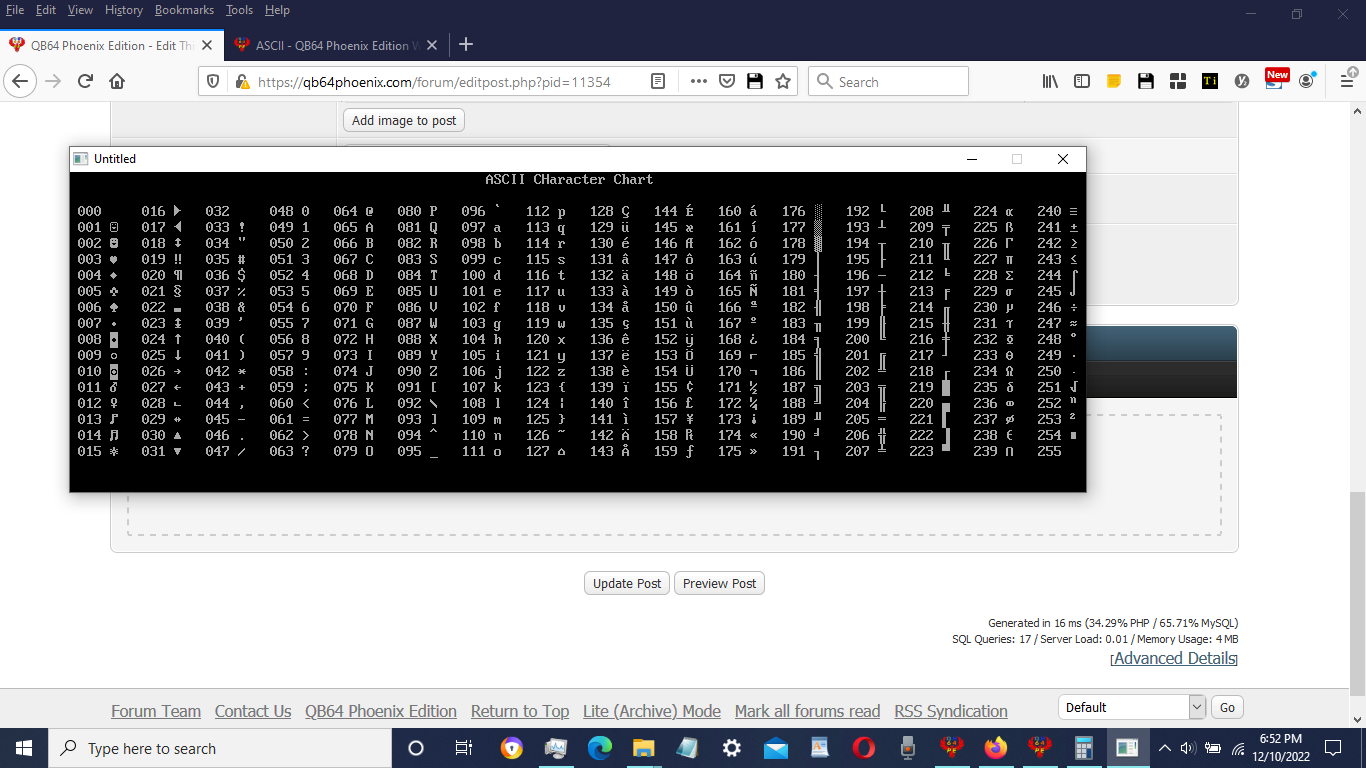Open Windows notification center

coord(1332,748)
